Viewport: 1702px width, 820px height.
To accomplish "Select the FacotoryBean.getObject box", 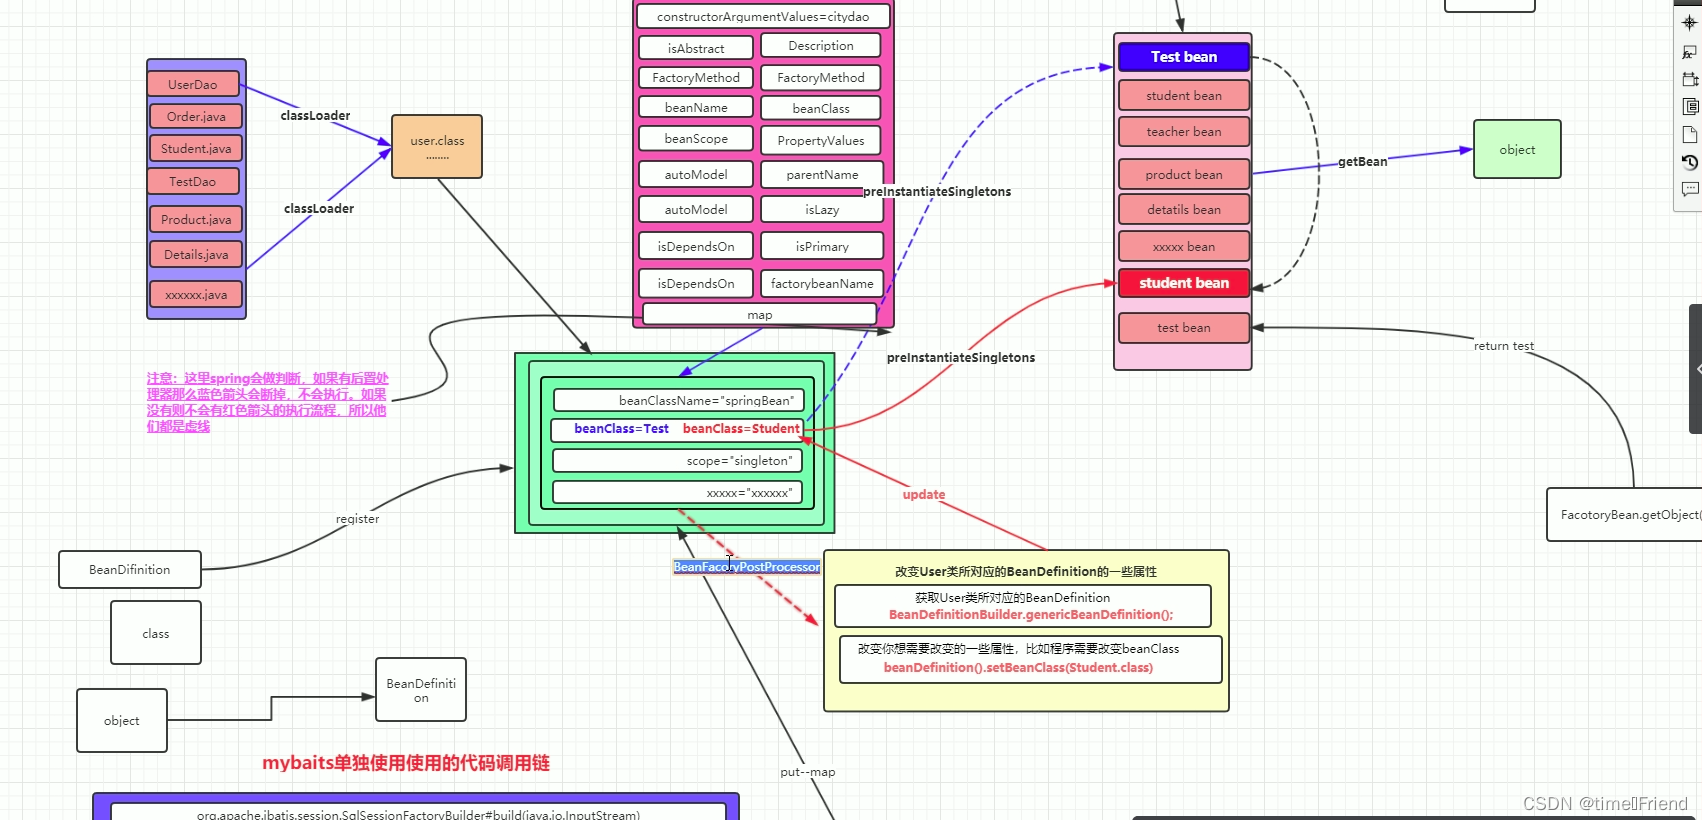I will coord(1625,515).
